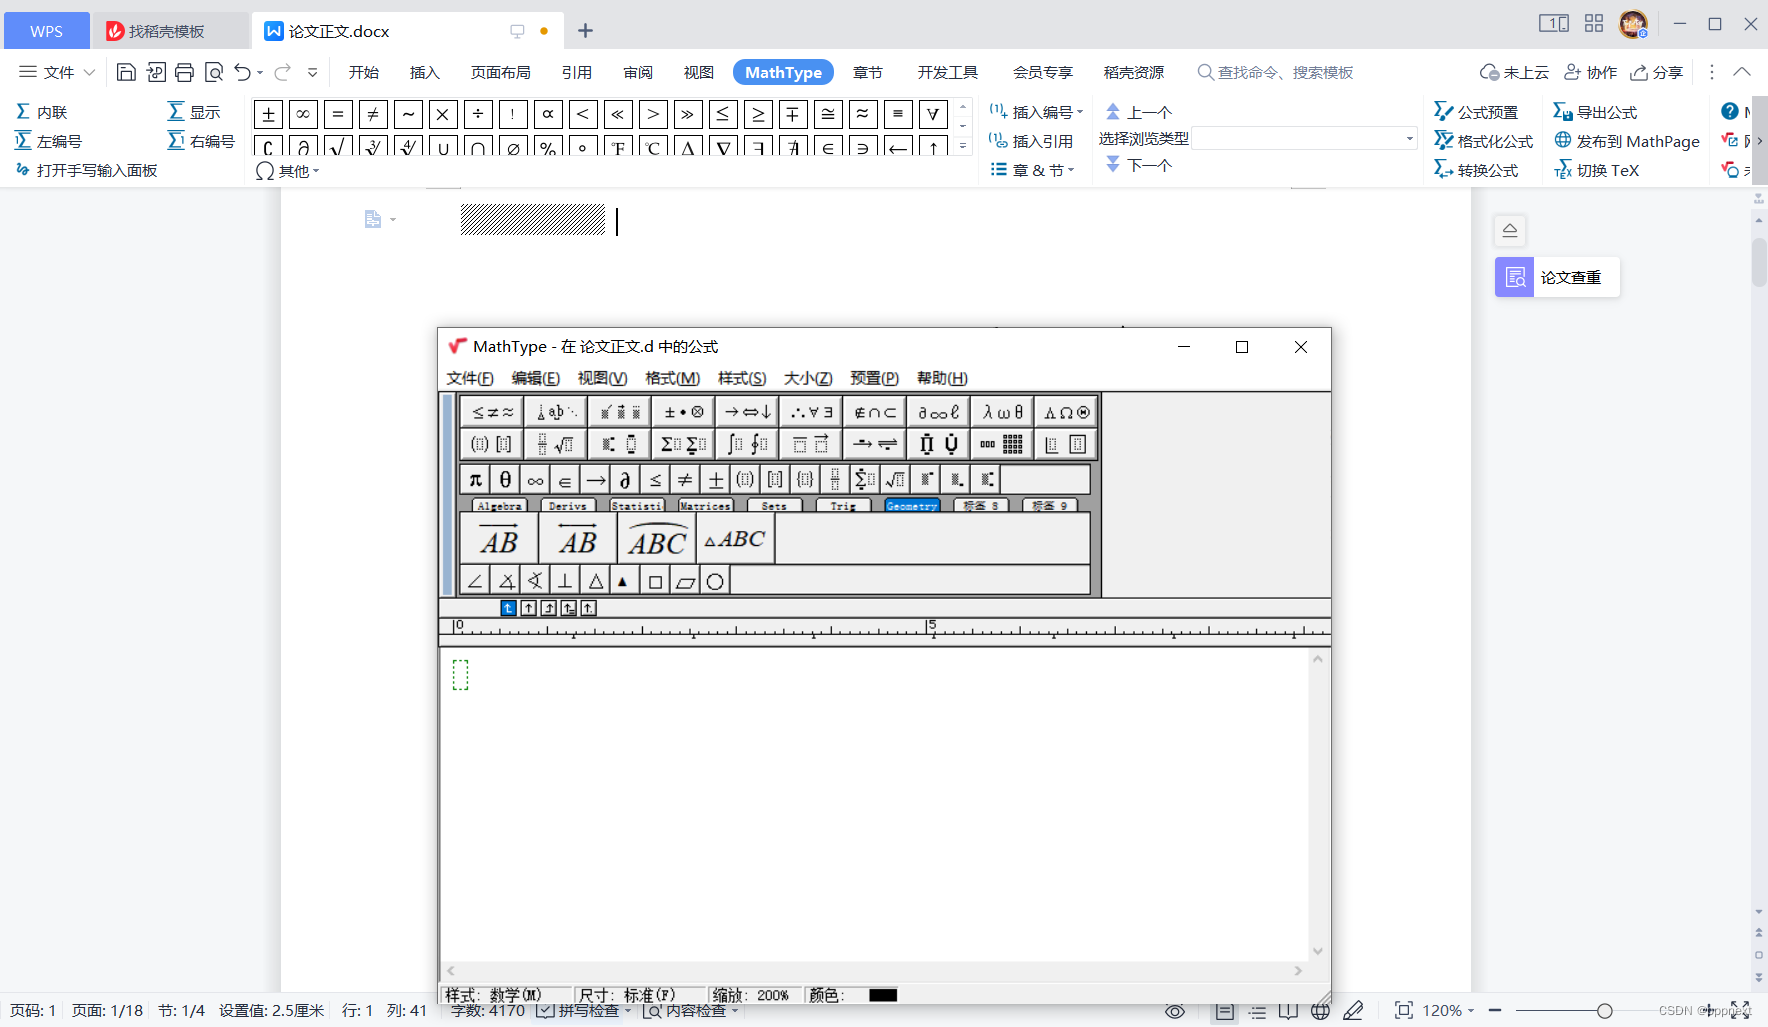The image size is (1768, 1027).
Task: Click the undo dropdown arrow in WPS
Action: point(260,72)
